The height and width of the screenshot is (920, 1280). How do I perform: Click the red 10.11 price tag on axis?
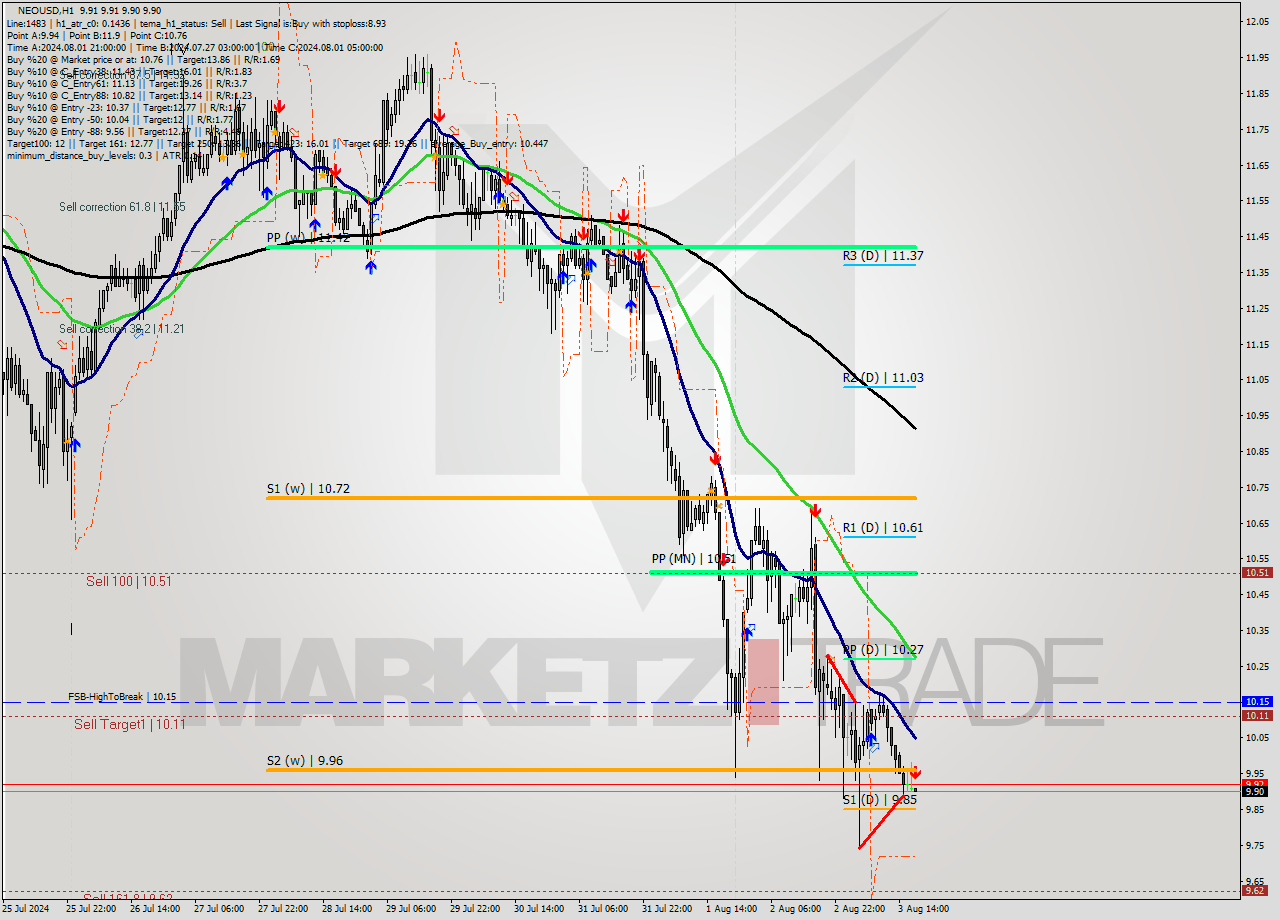1257,716
